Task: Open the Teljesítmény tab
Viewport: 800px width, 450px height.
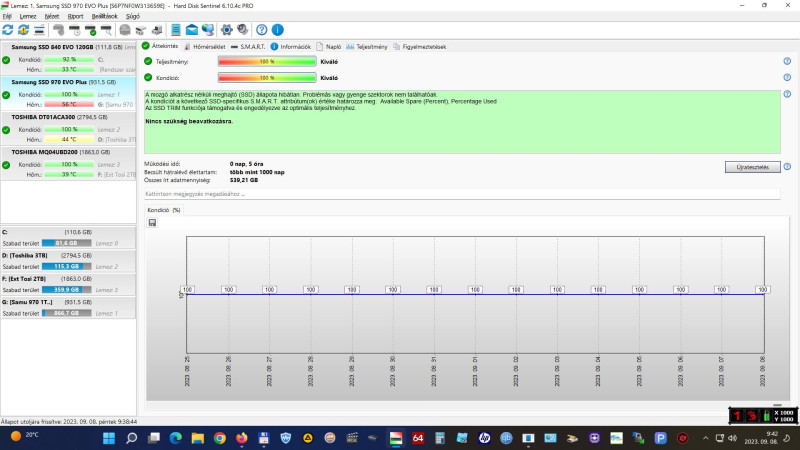Action: pyautogui.click(x=367, y=46)
